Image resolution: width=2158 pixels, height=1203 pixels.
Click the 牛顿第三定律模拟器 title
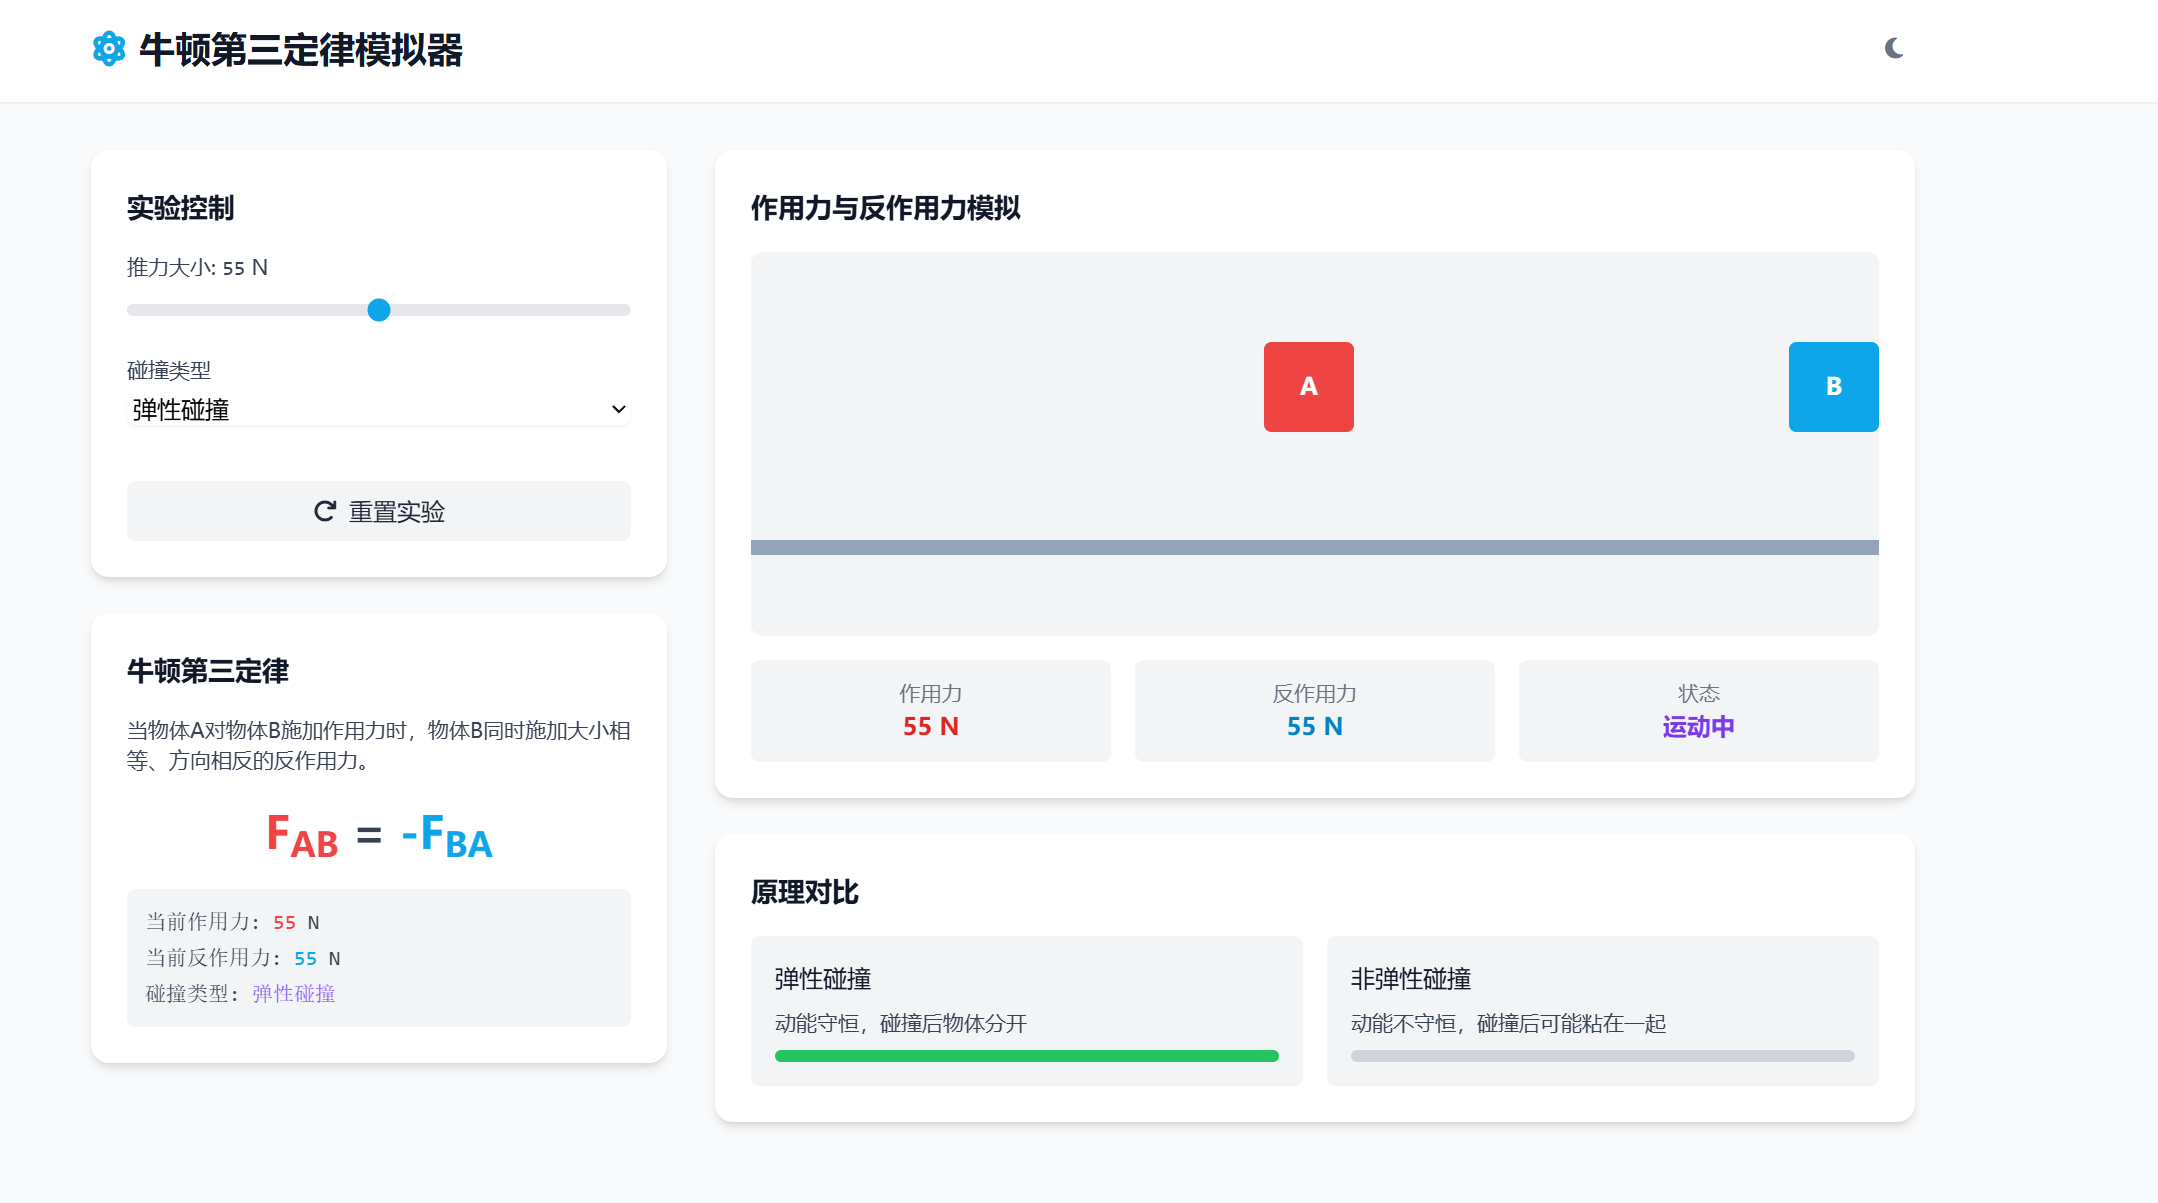click(300, 50)
